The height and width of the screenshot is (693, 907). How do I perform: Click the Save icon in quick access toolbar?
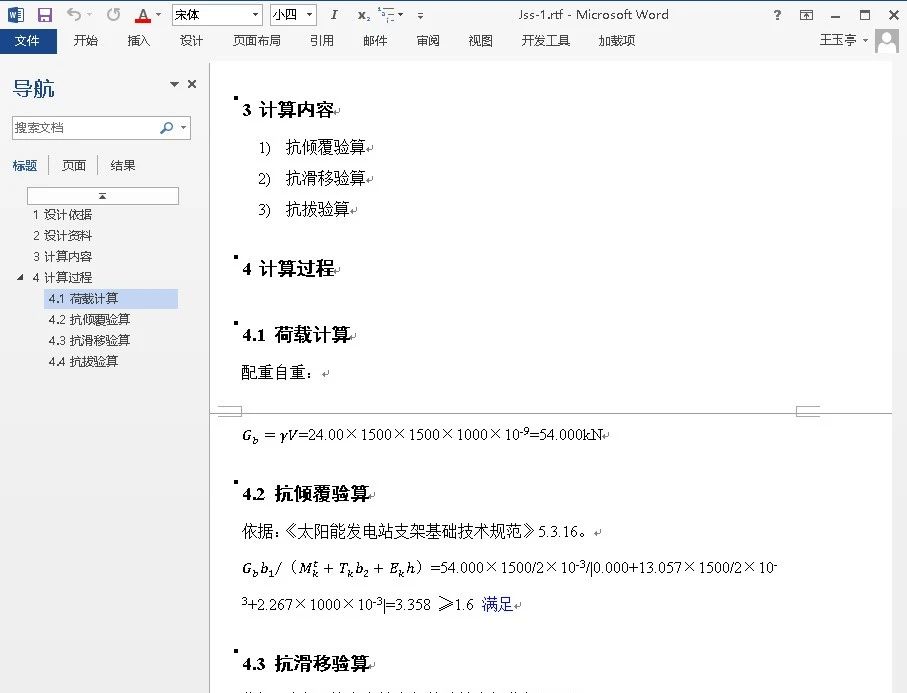(44, 15)
